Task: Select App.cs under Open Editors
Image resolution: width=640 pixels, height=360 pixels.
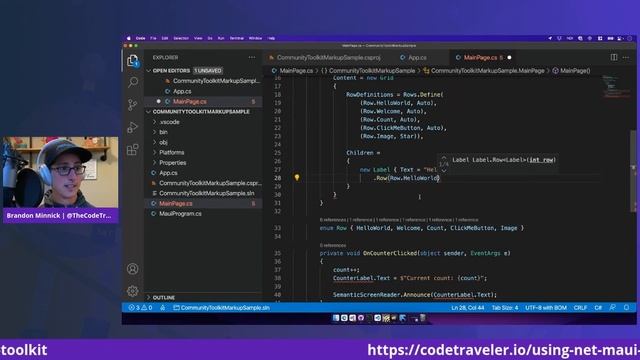Action: [203, 91]
